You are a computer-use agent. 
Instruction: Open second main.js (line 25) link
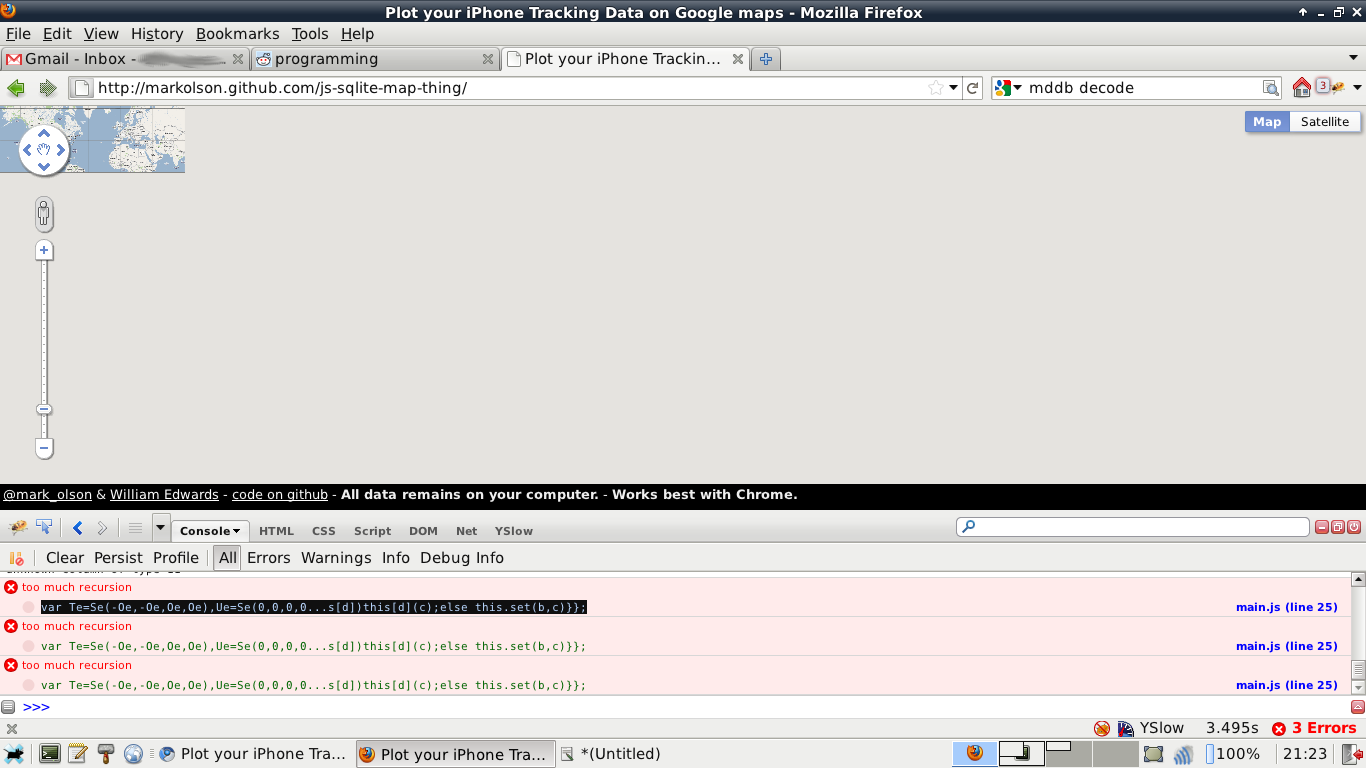[1287, 646]
